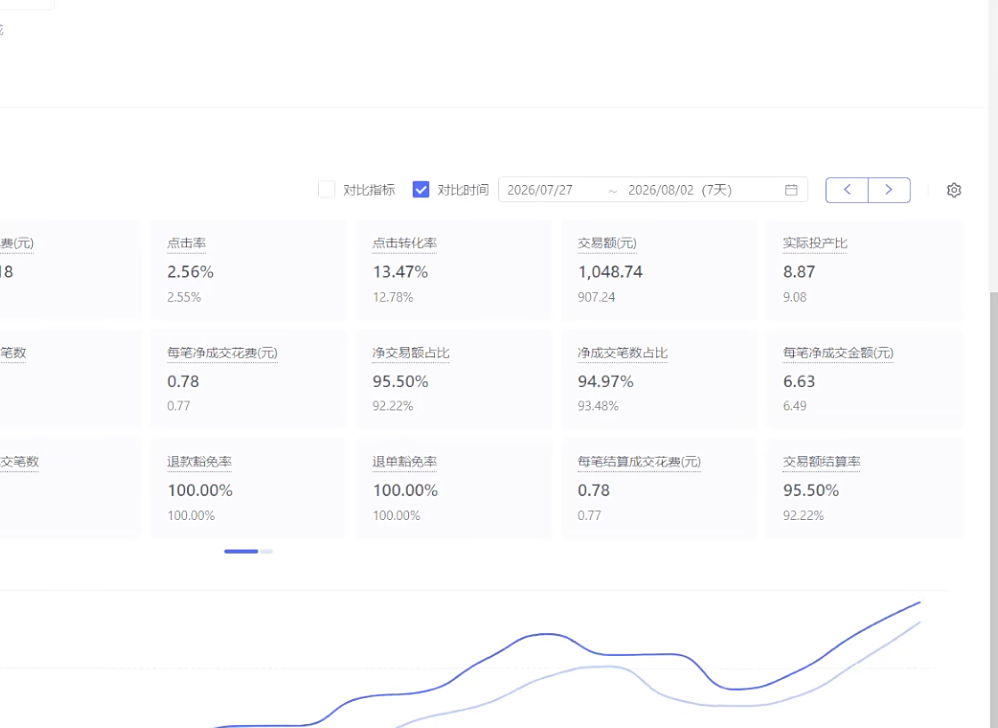Select the 交易额(元) metric card

click(659, 270)
